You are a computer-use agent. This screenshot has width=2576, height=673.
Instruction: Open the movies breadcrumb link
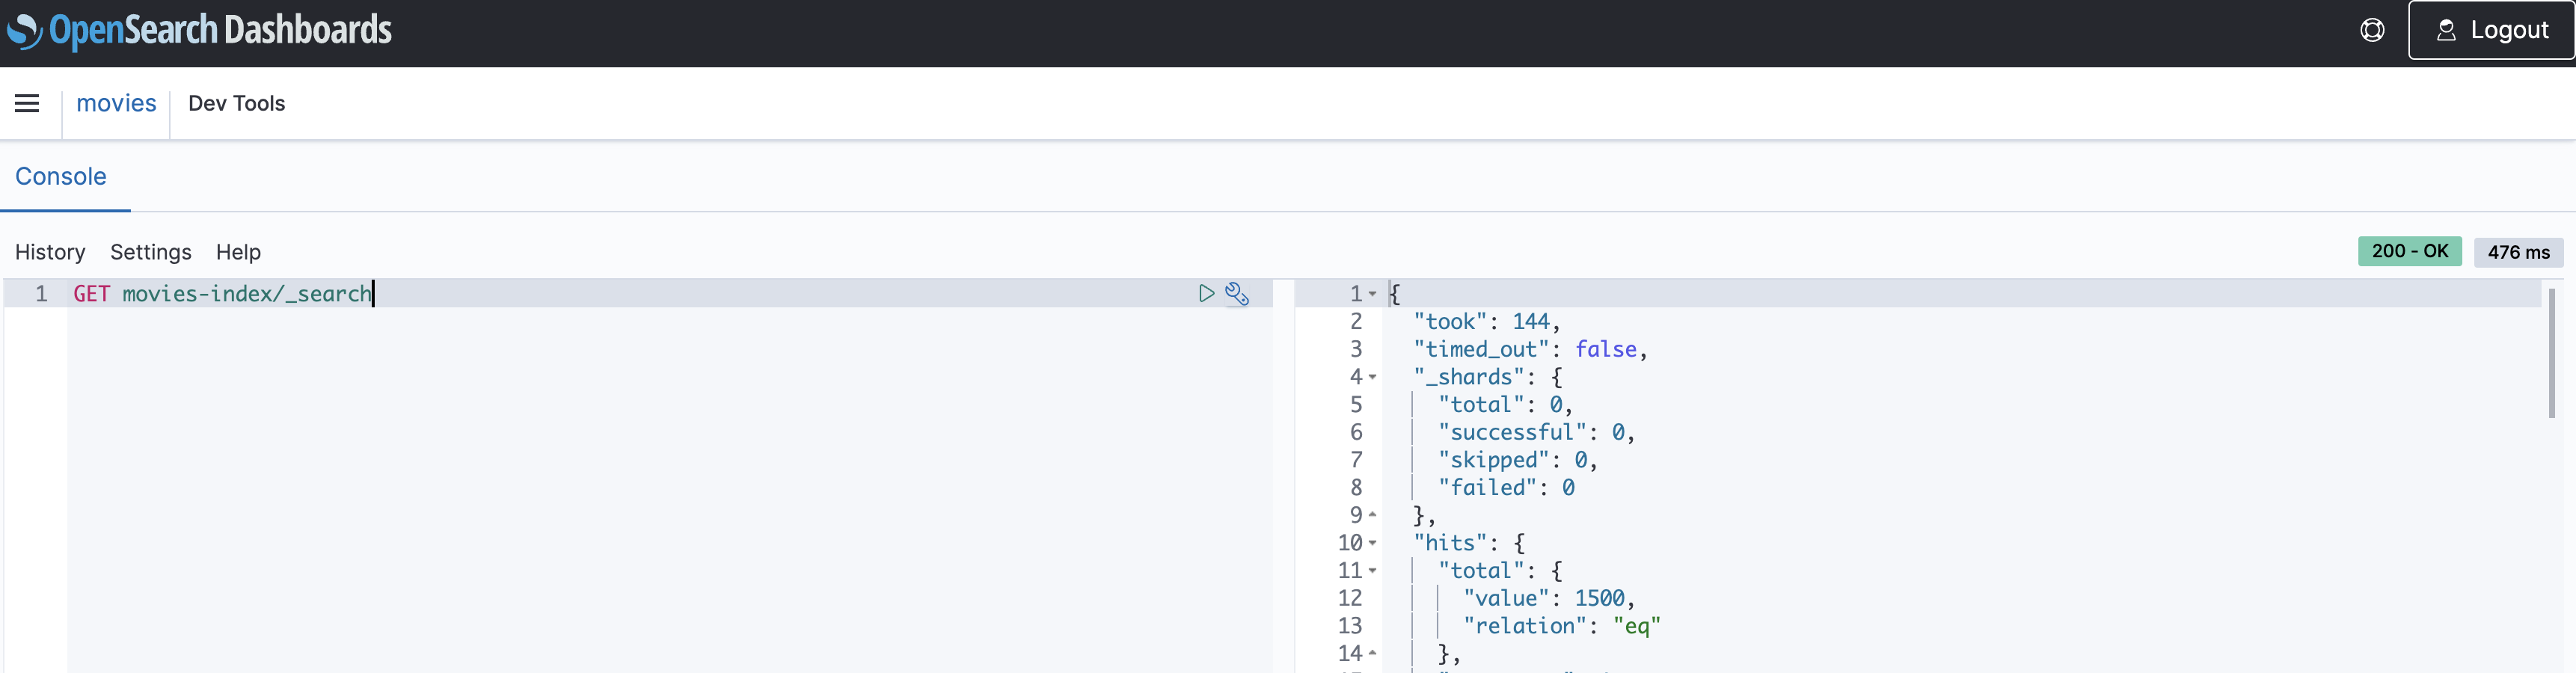coord(116,103)
